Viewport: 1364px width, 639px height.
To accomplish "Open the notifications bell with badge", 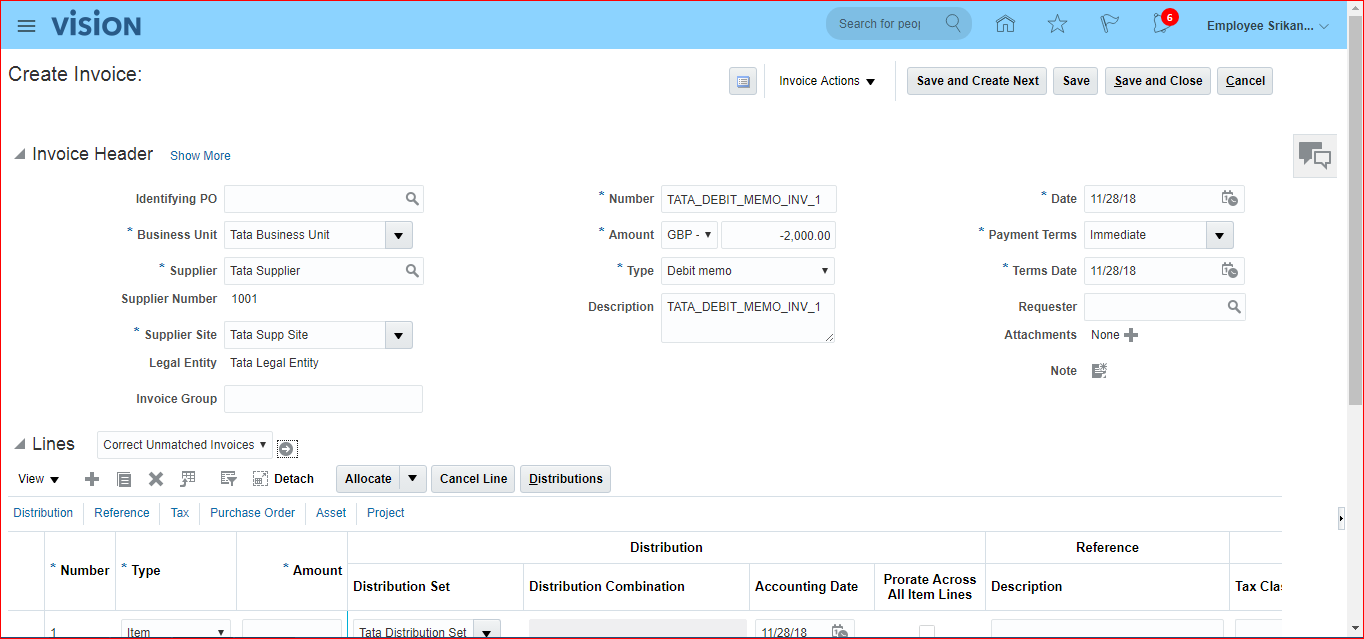I will [x=1162, y=24].
